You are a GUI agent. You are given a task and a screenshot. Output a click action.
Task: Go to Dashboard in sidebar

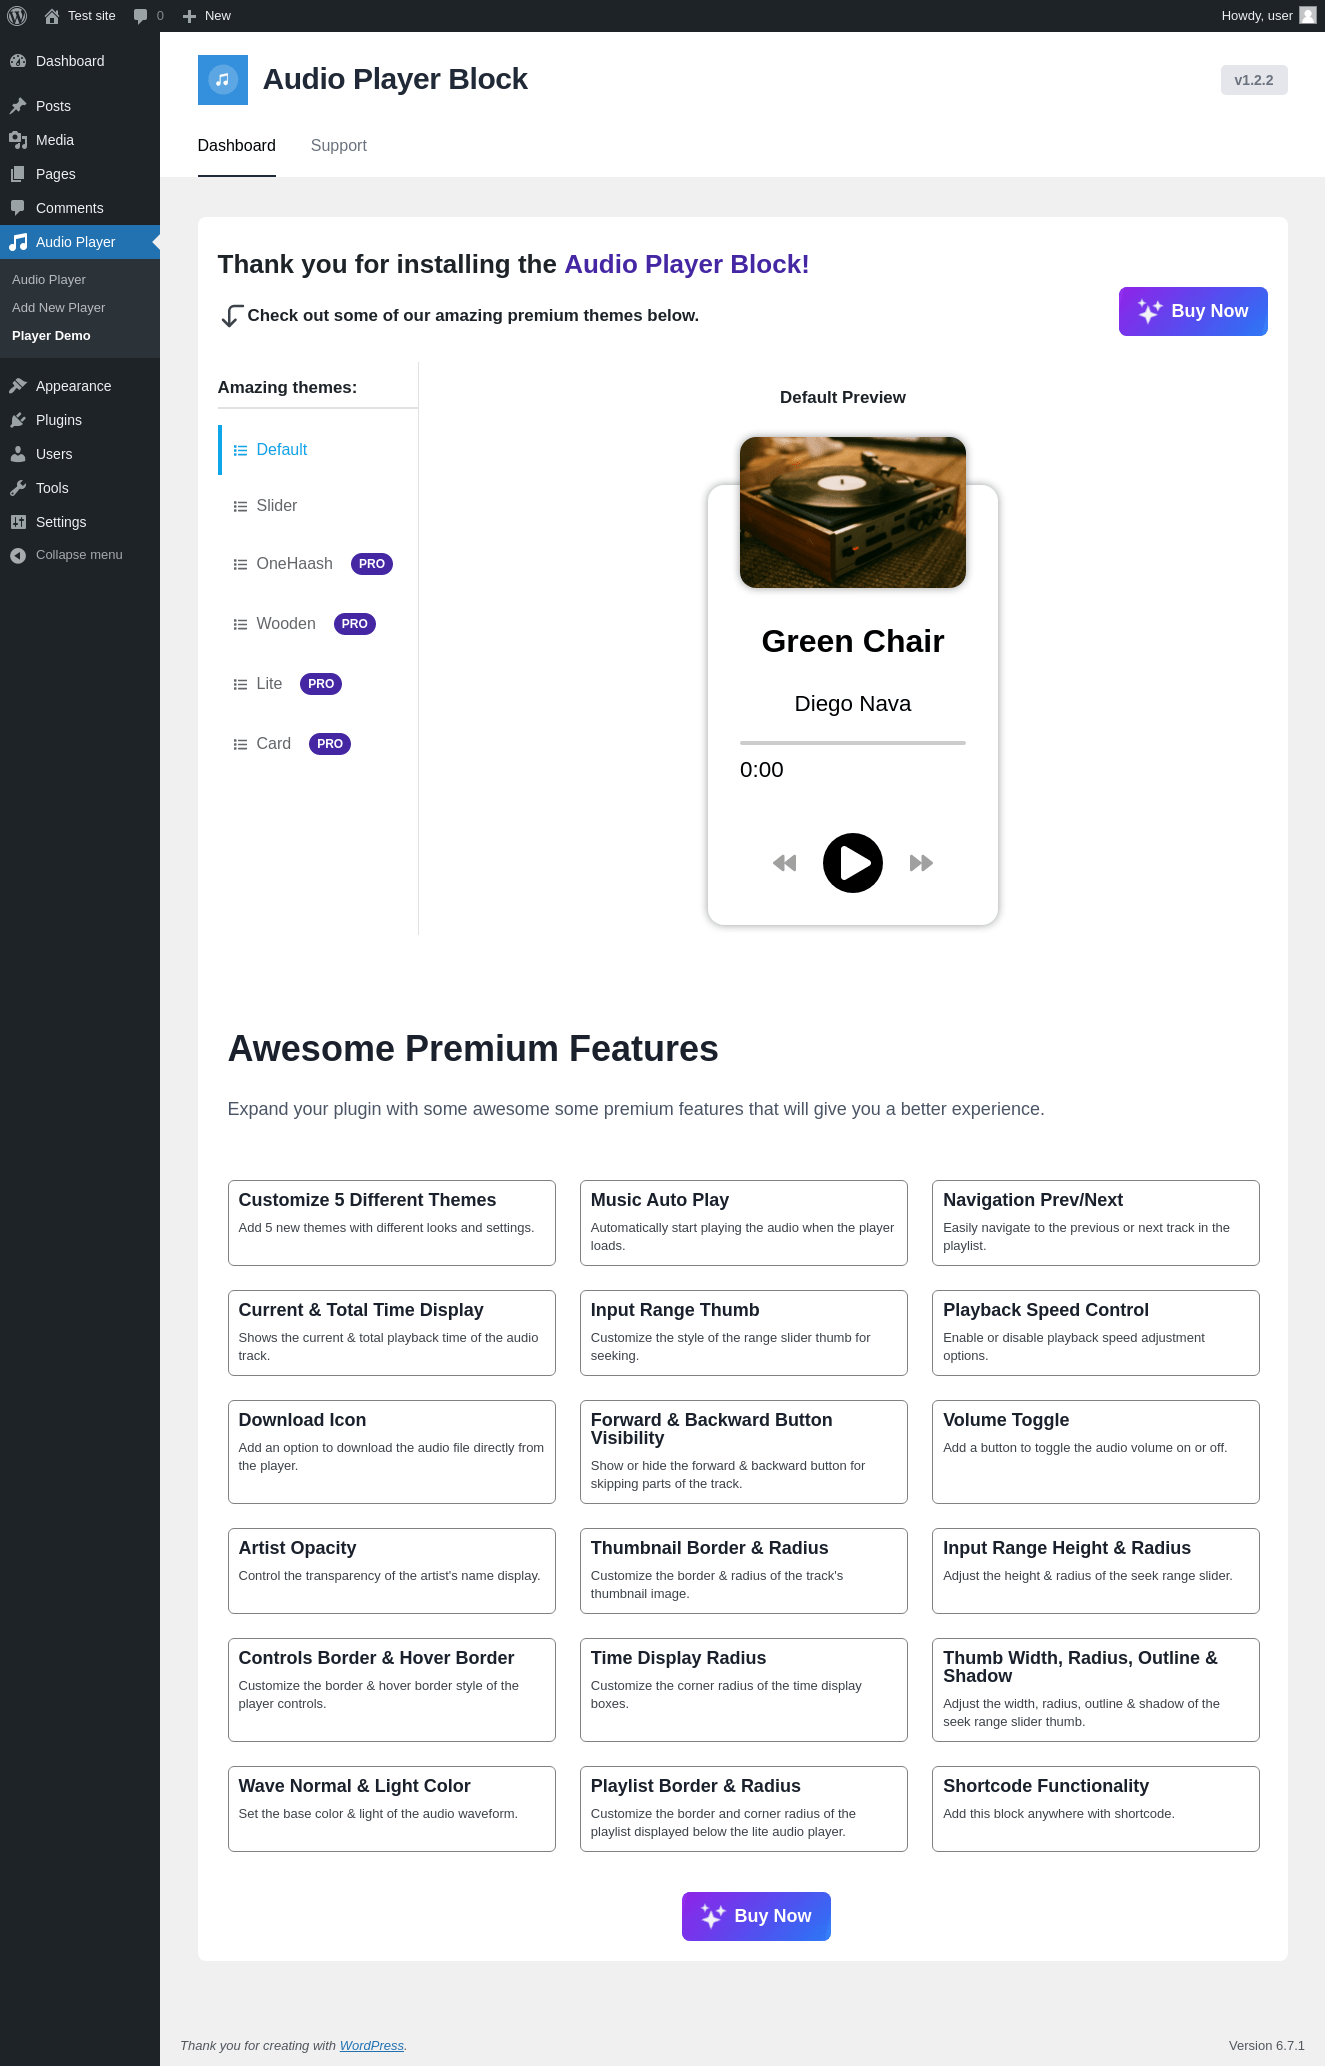tap(80, 61)
